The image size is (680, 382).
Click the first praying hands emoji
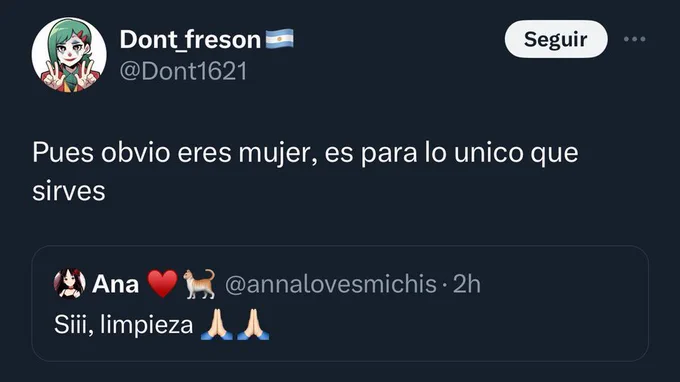click(216, 324)
